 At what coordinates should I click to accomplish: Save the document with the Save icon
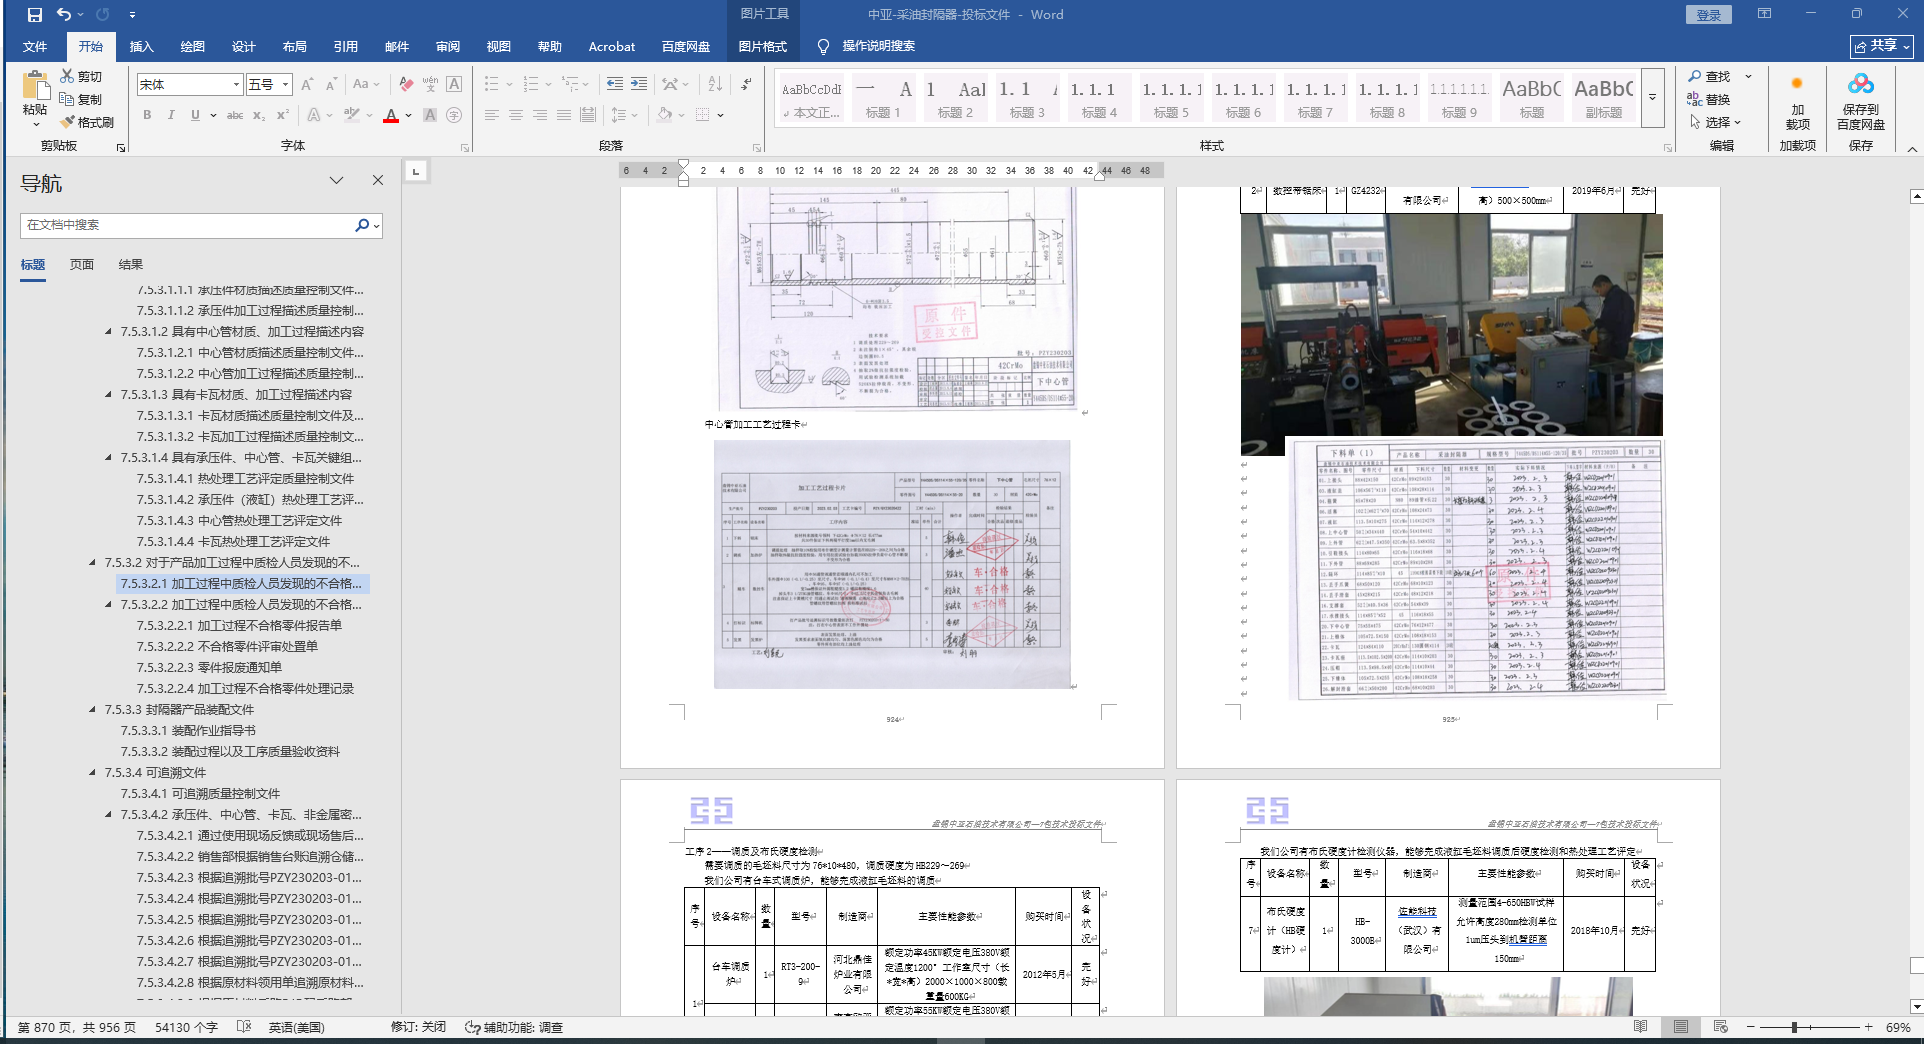[35, 15]
